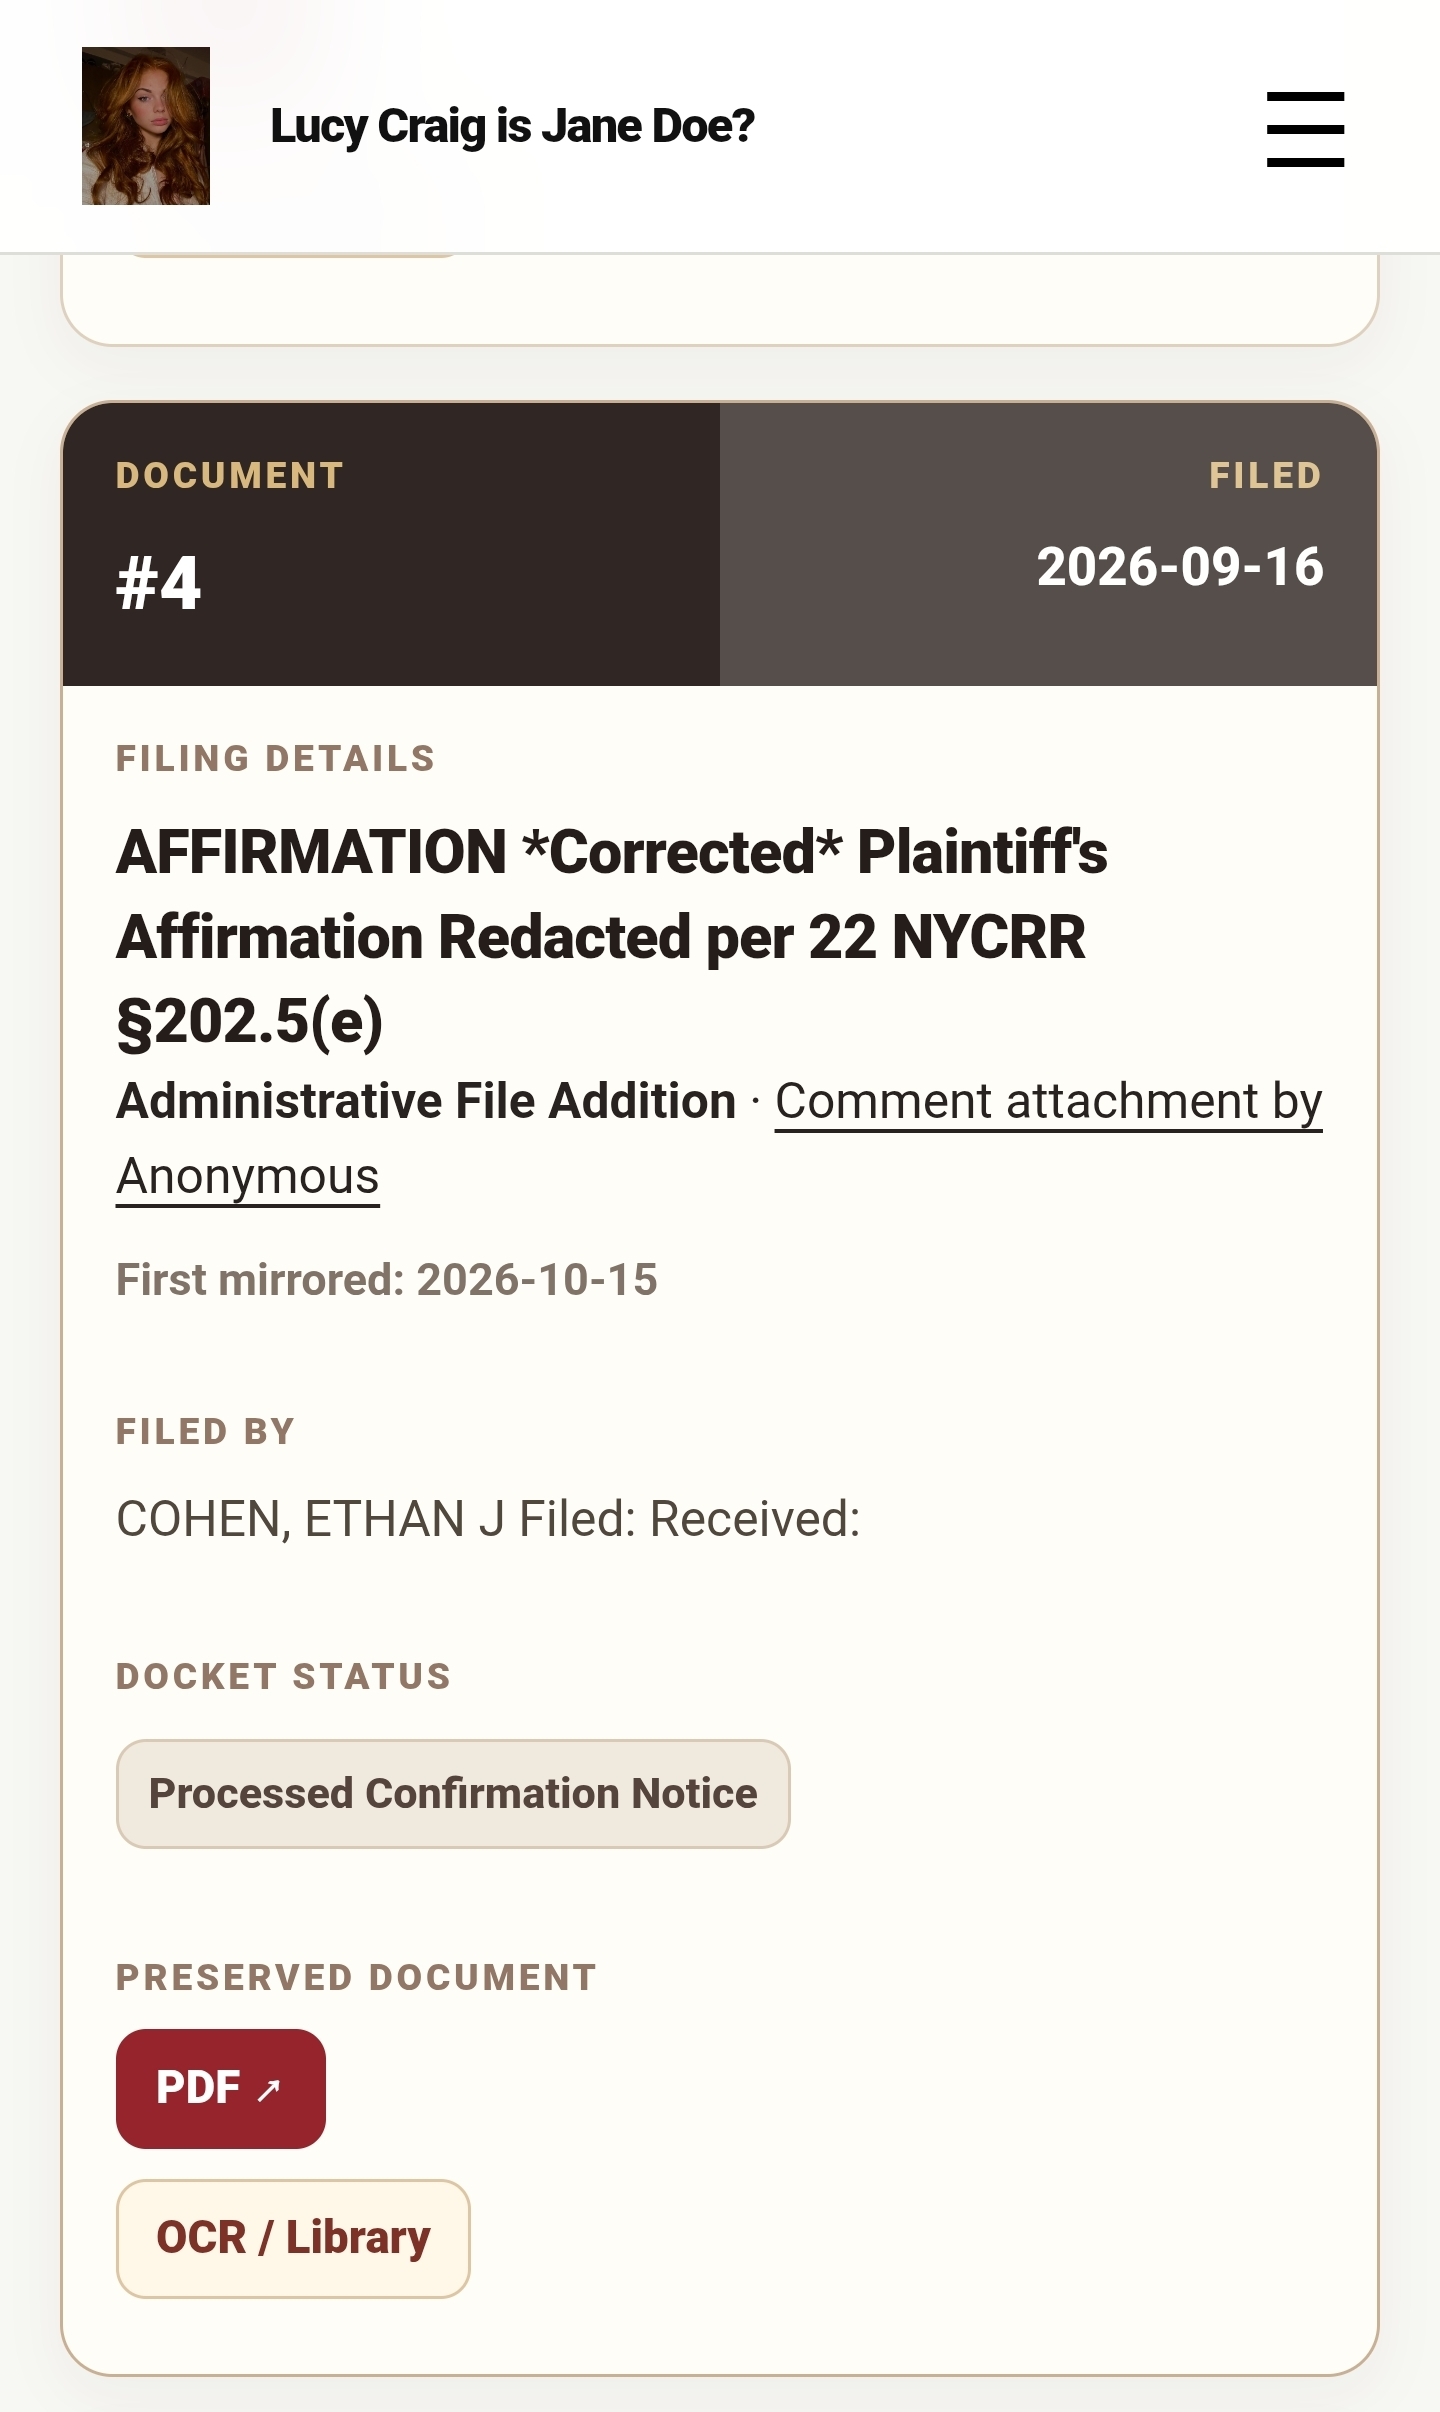Screen dimensions: 1440x2412
Task: Tap the red-haired profile thumbnail
Action: (x=146, y=126)
